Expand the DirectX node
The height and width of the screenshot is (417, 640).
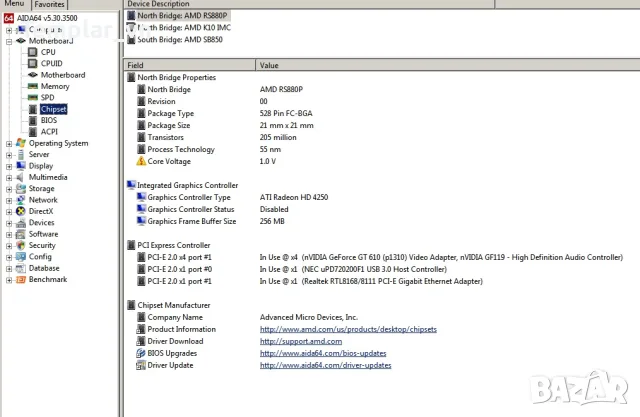[9, 212]
